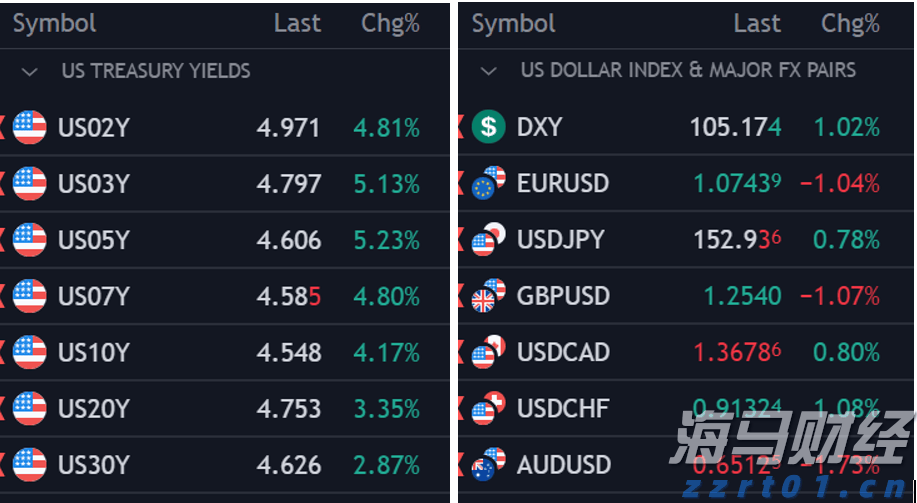Click the US30Y flag icon
The width and height of the screenshot is (917, 503).
[x=30, y=465]
